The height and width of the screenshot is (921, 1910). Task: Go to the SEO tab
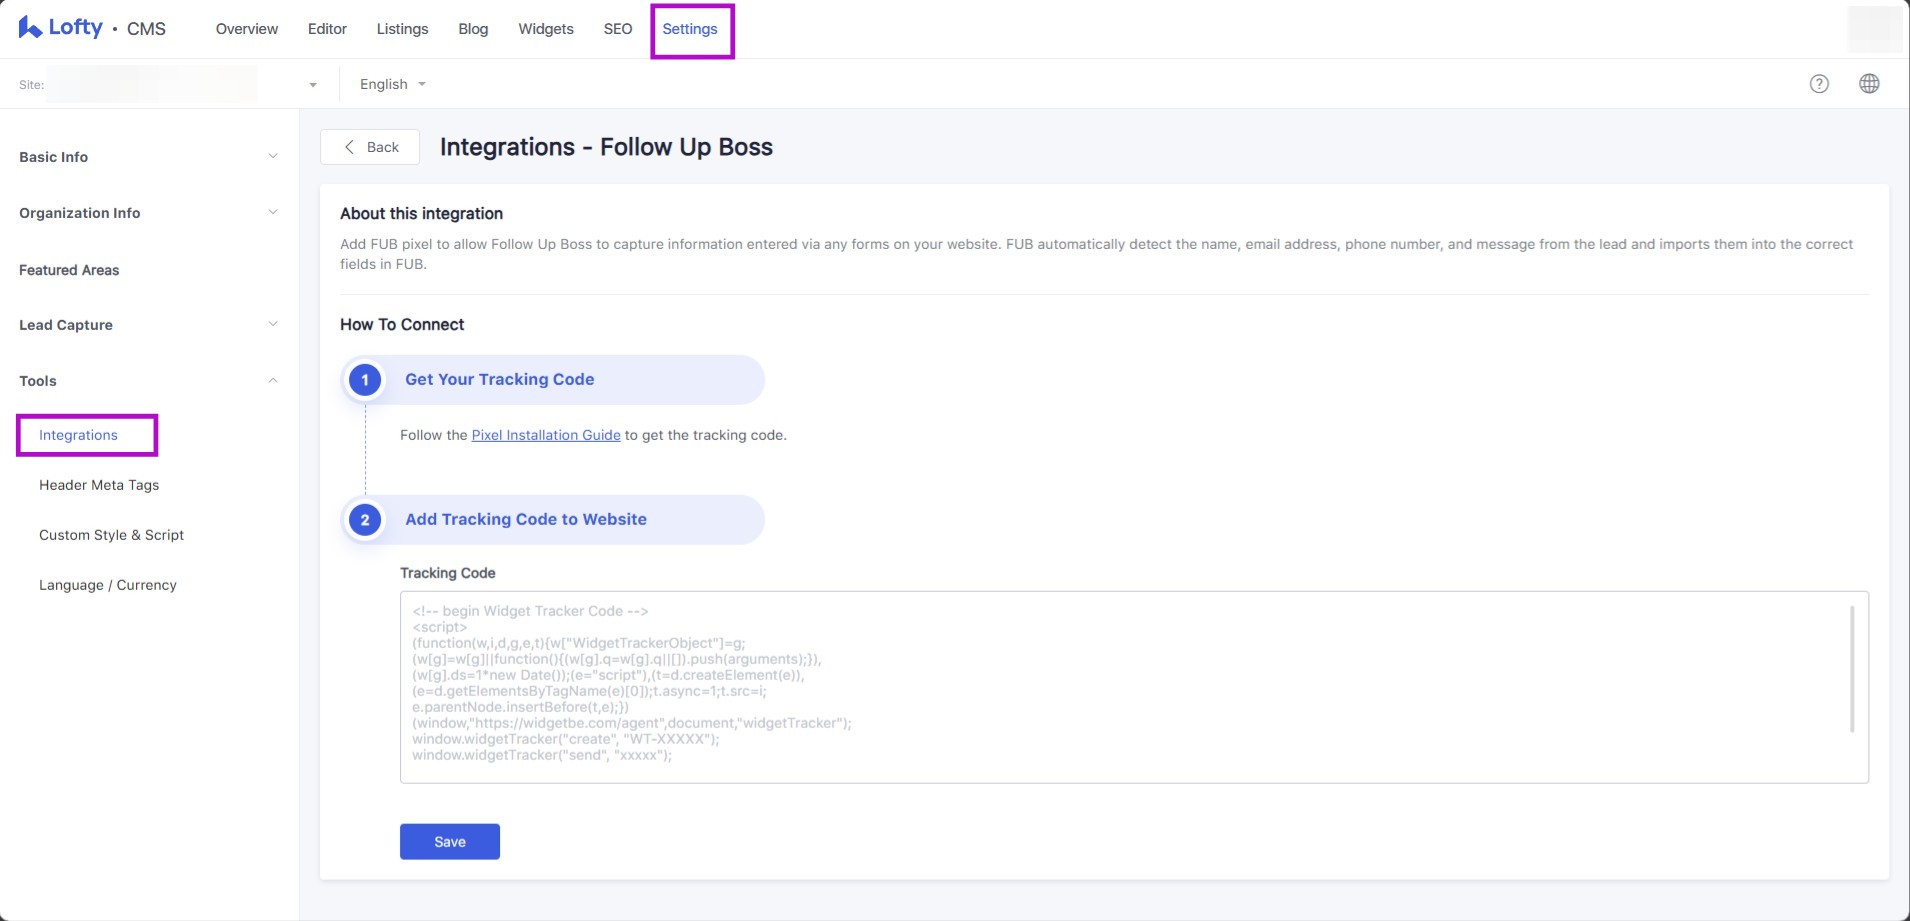click(617, 29)
